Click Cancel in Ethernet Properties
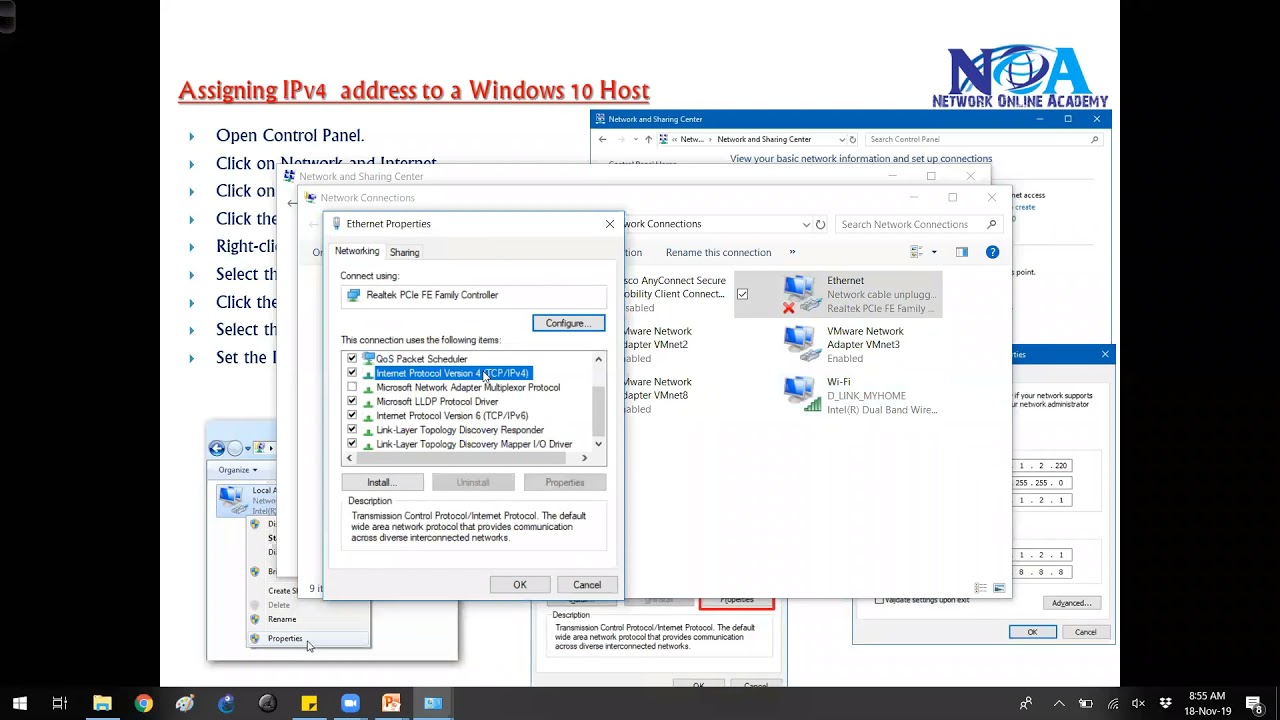Viewport: 1280px width, 720px height. (587, 585)
